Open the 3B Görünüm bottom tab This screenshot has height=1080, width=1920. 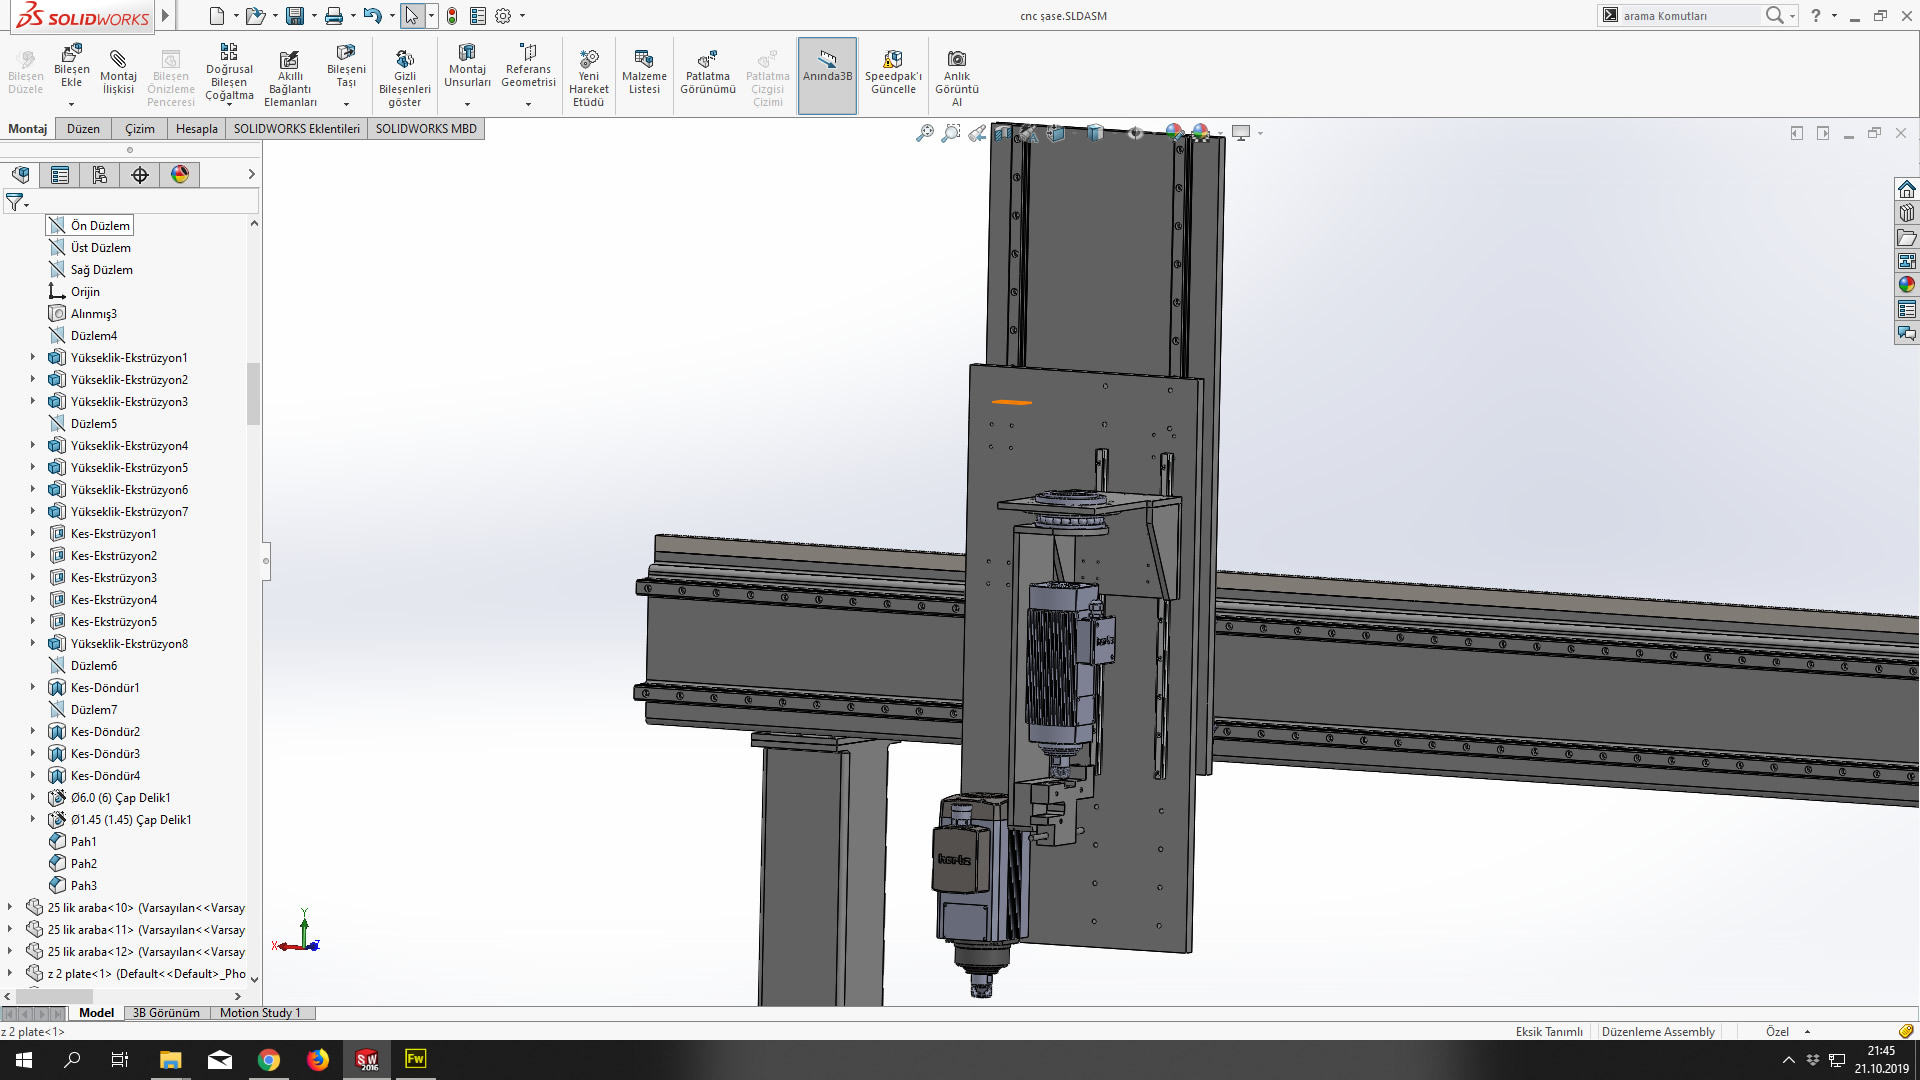click(x=166, y=1013)
